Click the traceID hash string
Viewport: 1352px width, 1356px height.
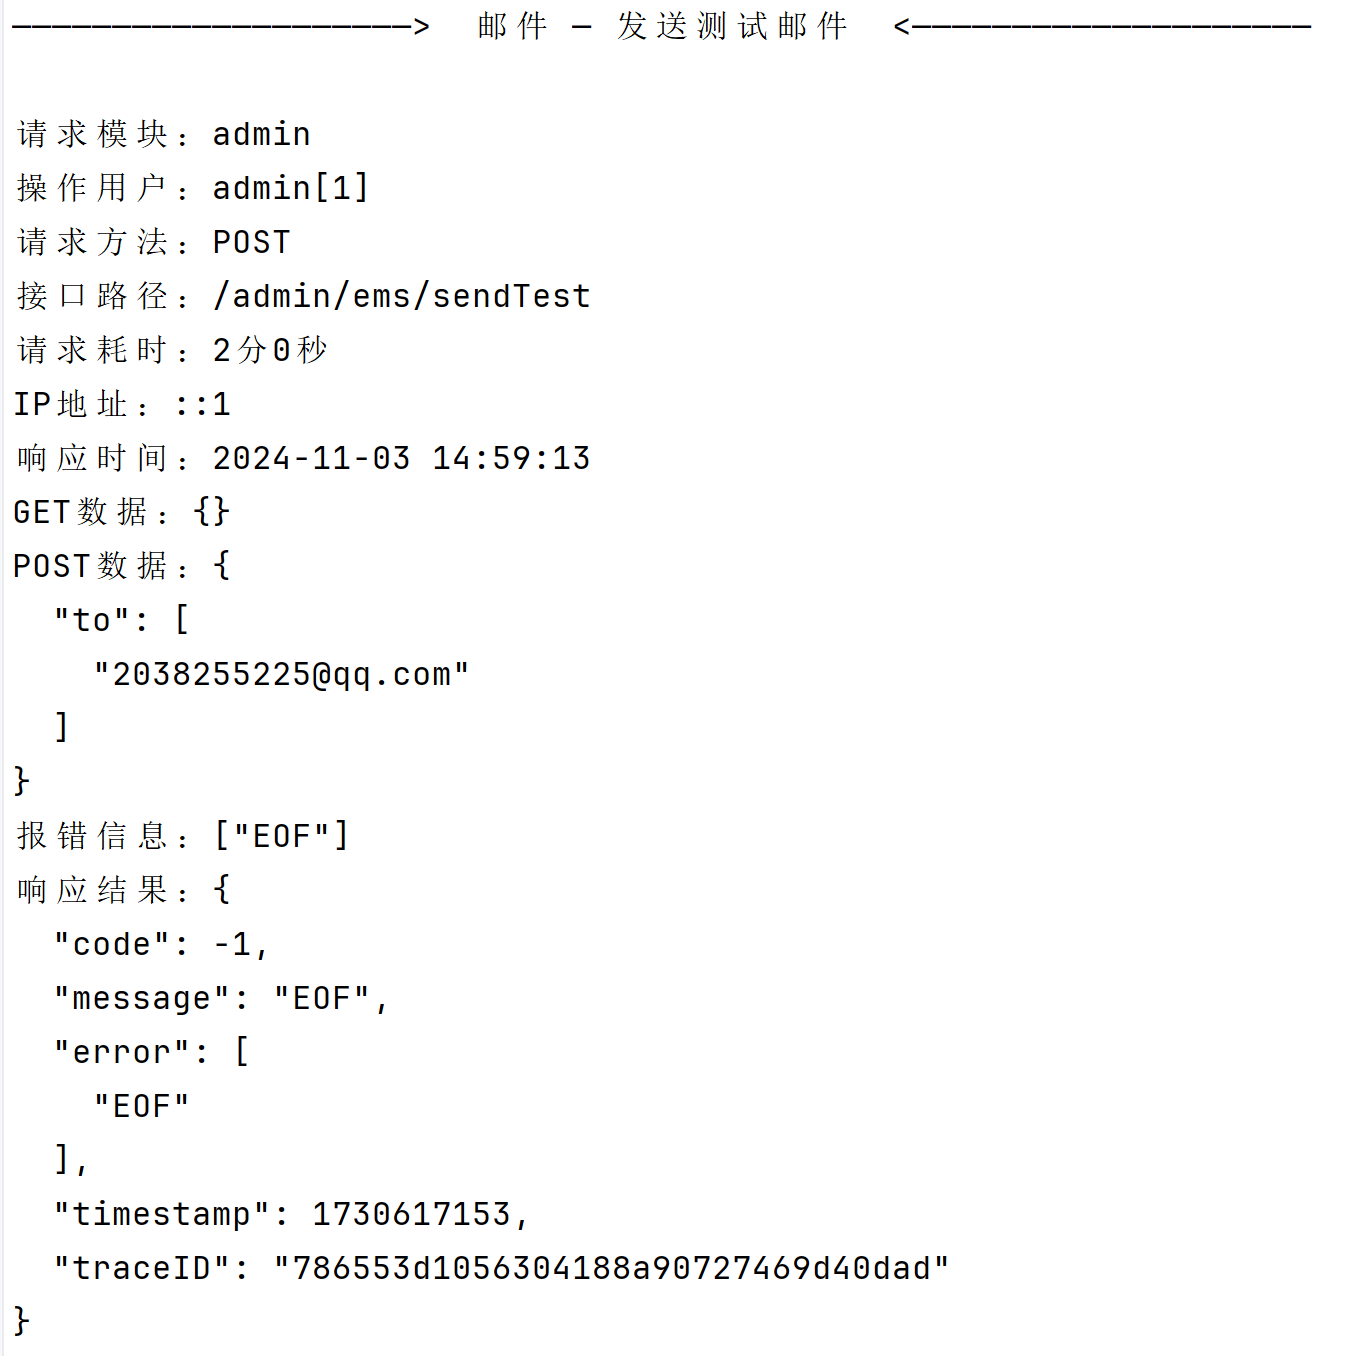611,1268
